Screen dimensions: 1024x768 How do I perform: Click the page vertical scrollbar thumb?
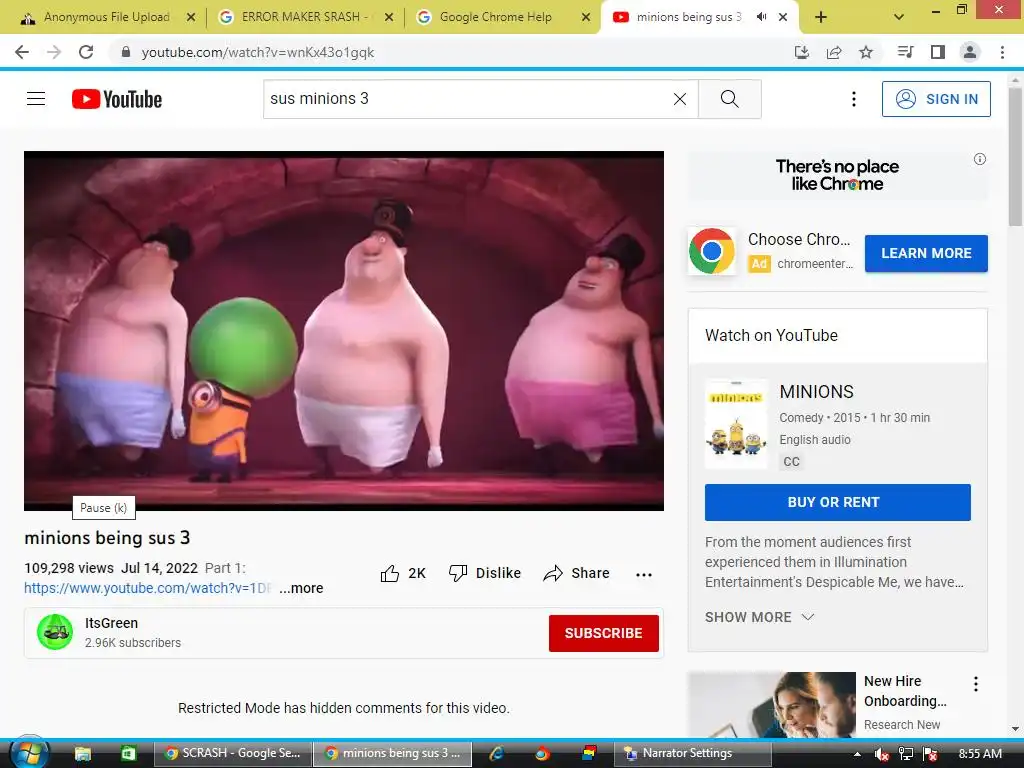tap(1016, 157)
